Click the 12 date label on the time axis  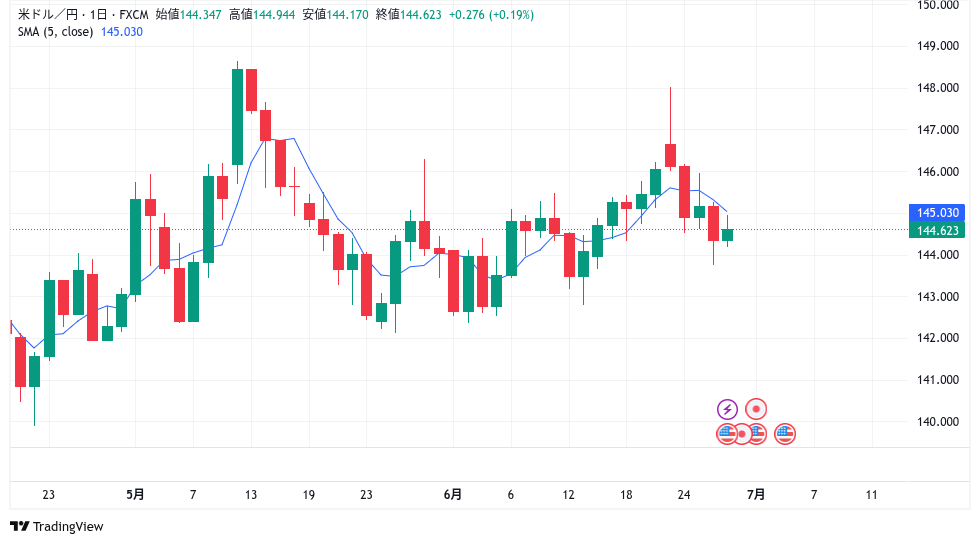point(568,495)
